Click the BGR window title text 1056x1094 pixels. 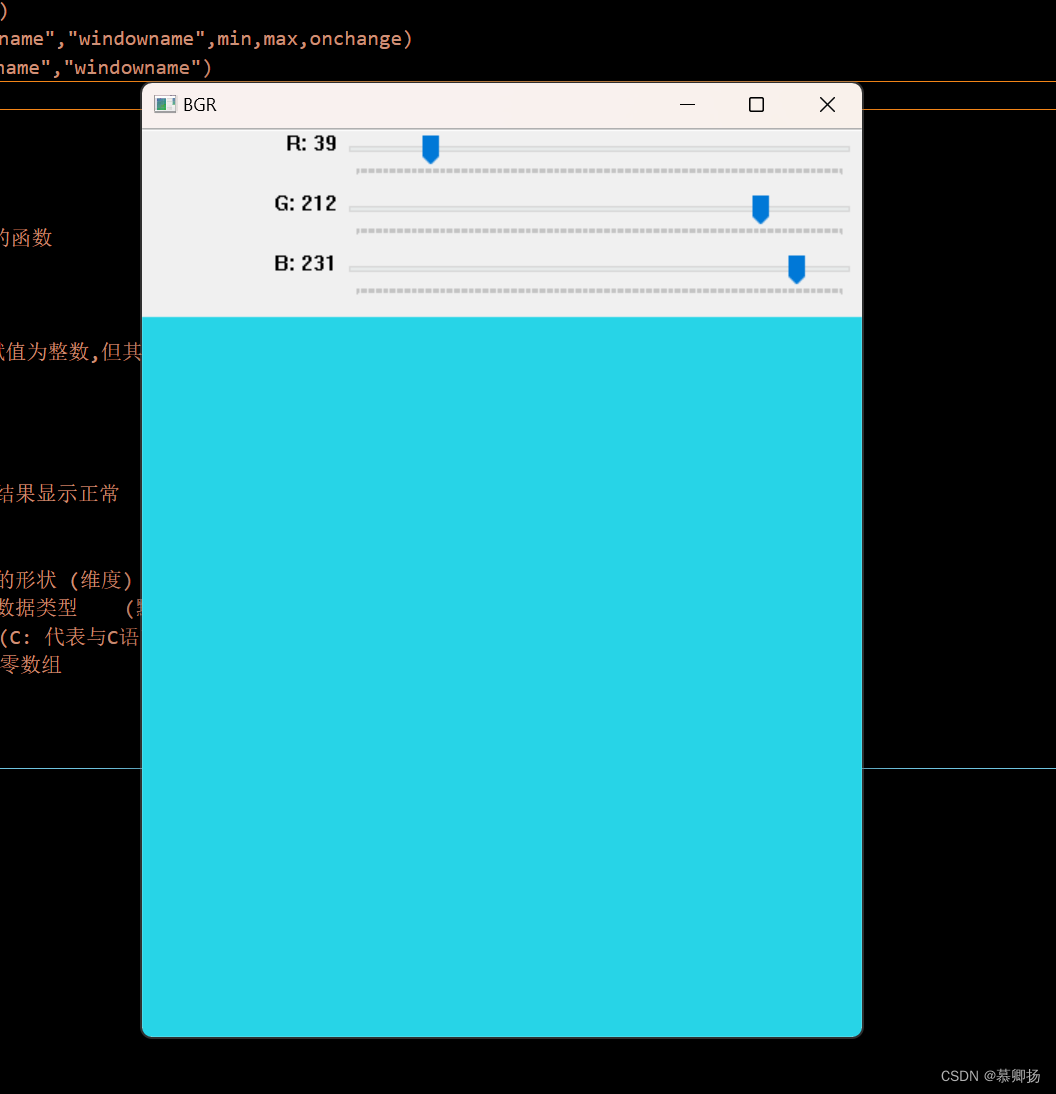[199, 105]
